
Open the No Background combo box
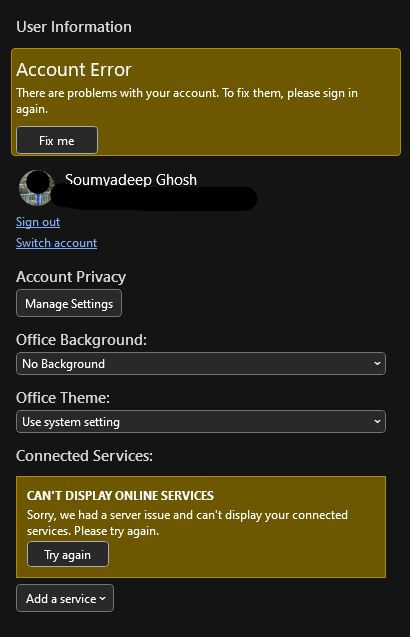point(201,364)
